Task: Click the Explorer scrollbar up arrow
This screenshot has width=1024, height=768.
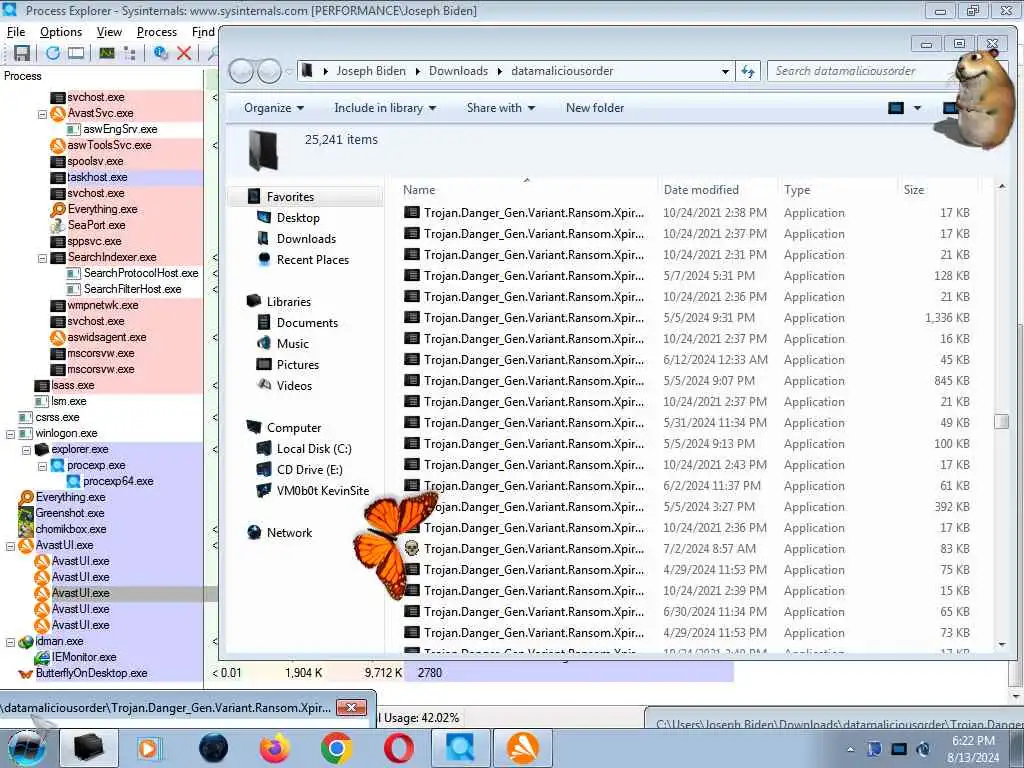Action: point(1001,187)
